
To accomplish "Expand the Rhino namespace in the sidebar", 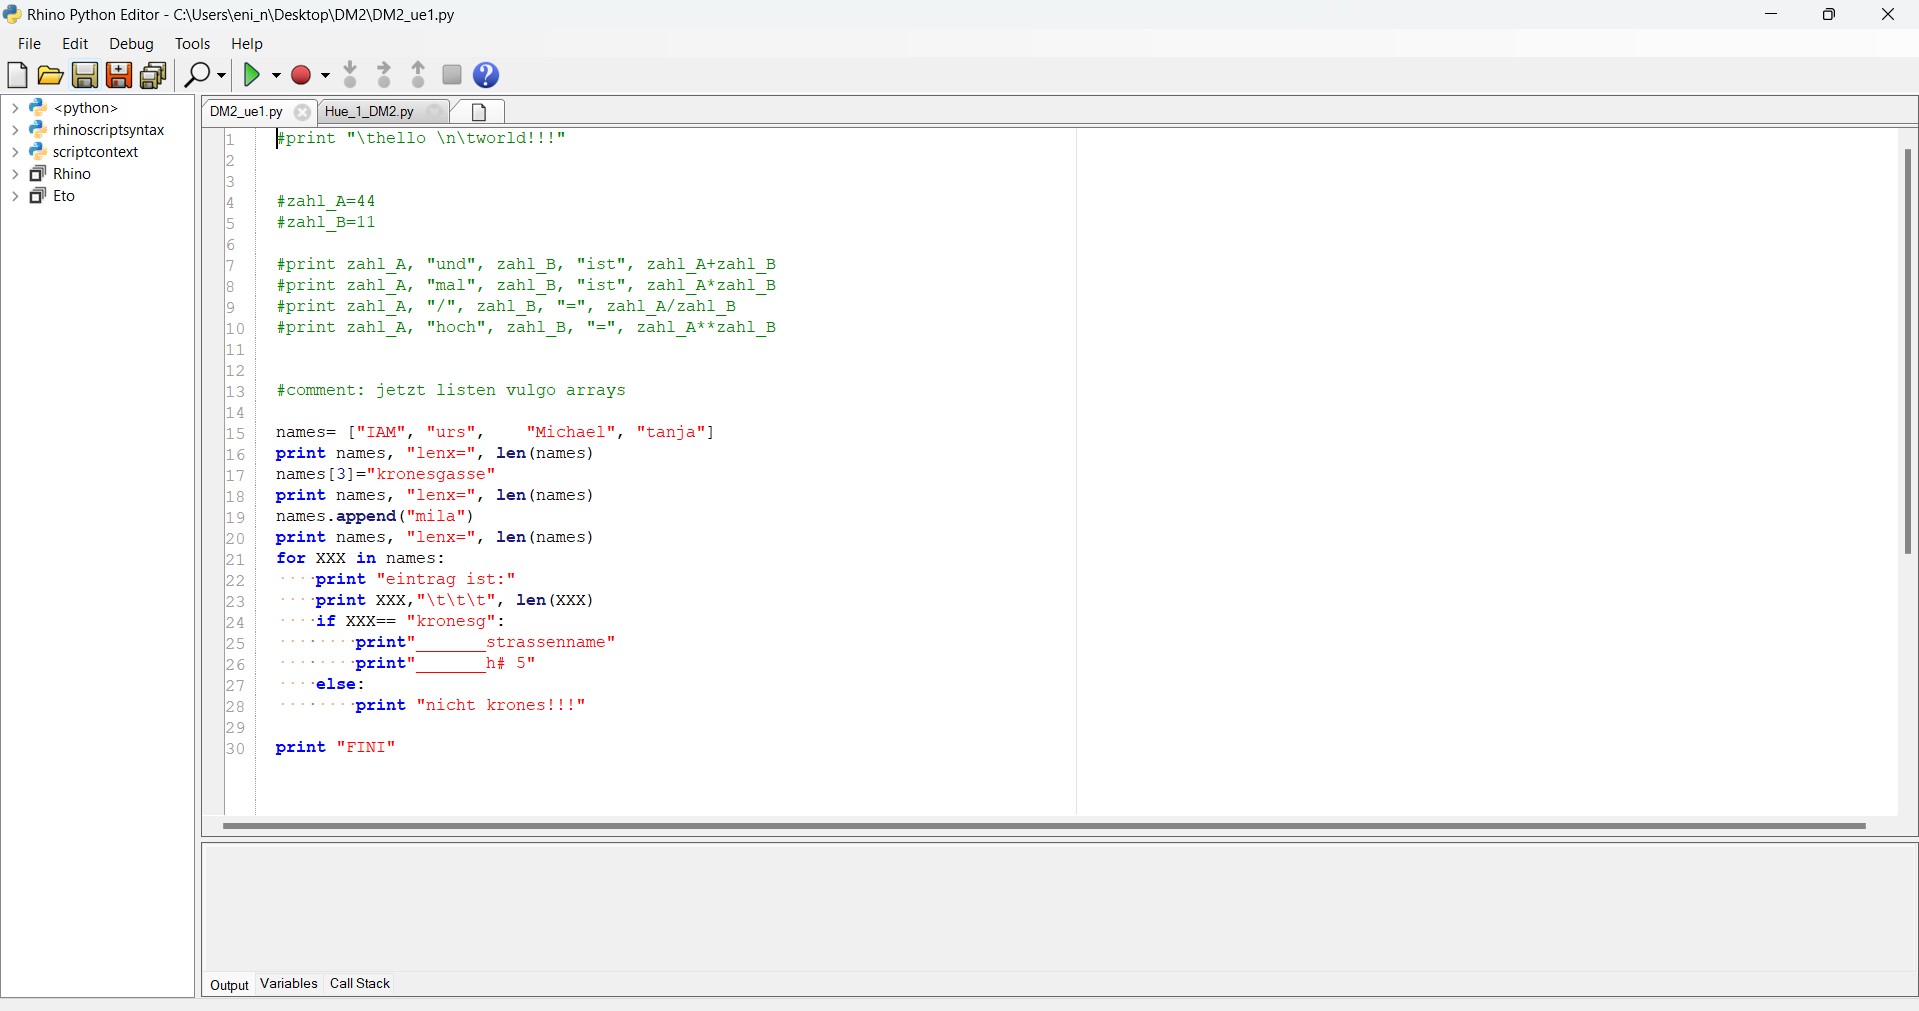I will pyautogui.click(x=14, y=173).
